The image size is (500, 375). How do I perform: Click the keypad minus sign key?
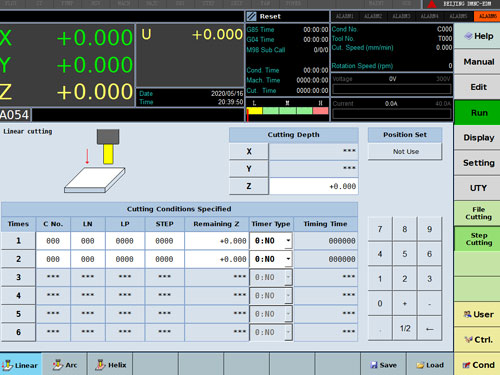coord(430,304)
